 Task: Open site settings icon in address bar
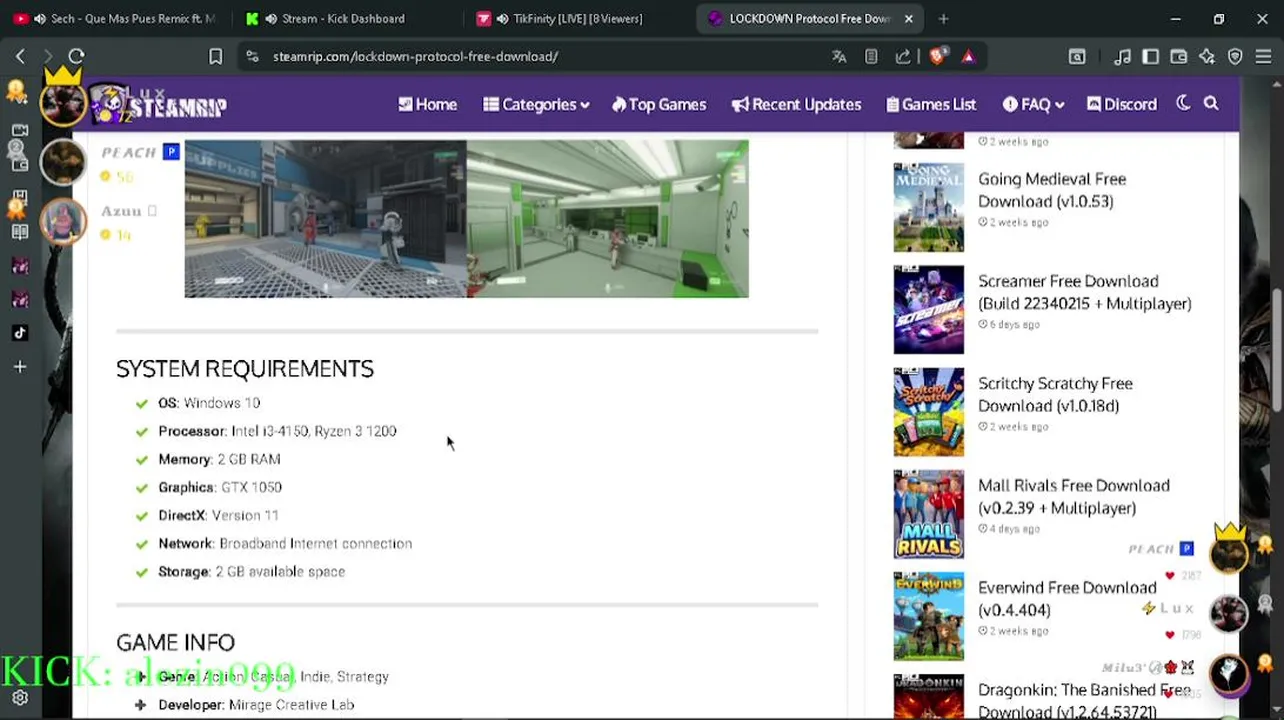coord(252,57)
